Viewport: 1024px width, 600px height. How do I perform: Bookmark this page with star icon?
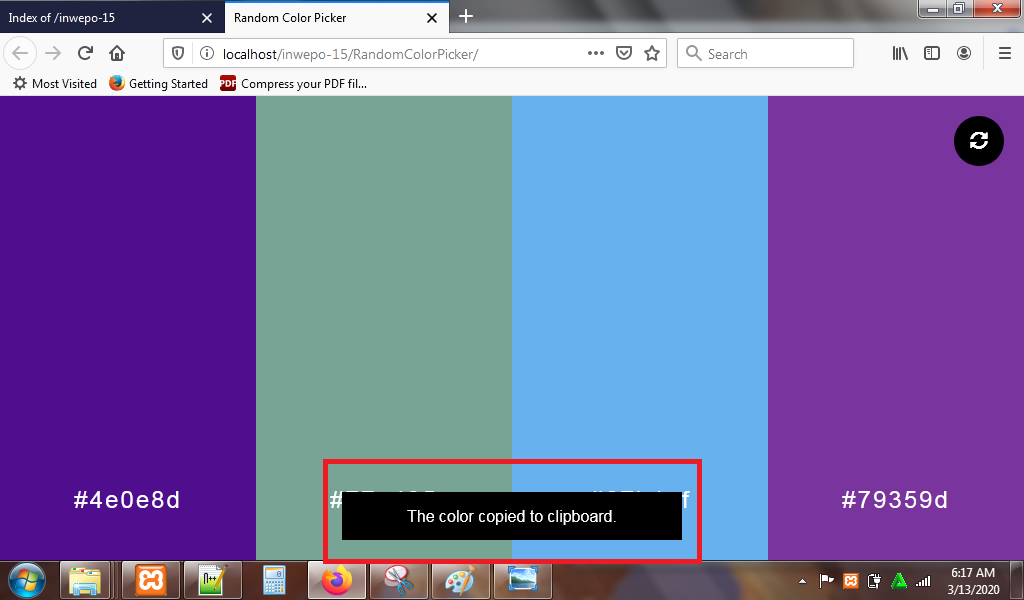[x=652, y=54]
